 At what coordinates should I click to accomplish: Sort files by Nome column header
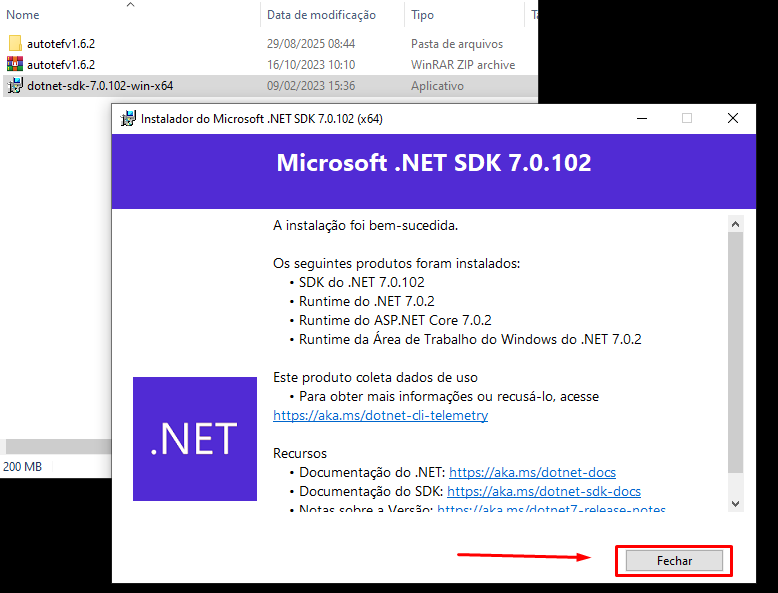point(22,15)
